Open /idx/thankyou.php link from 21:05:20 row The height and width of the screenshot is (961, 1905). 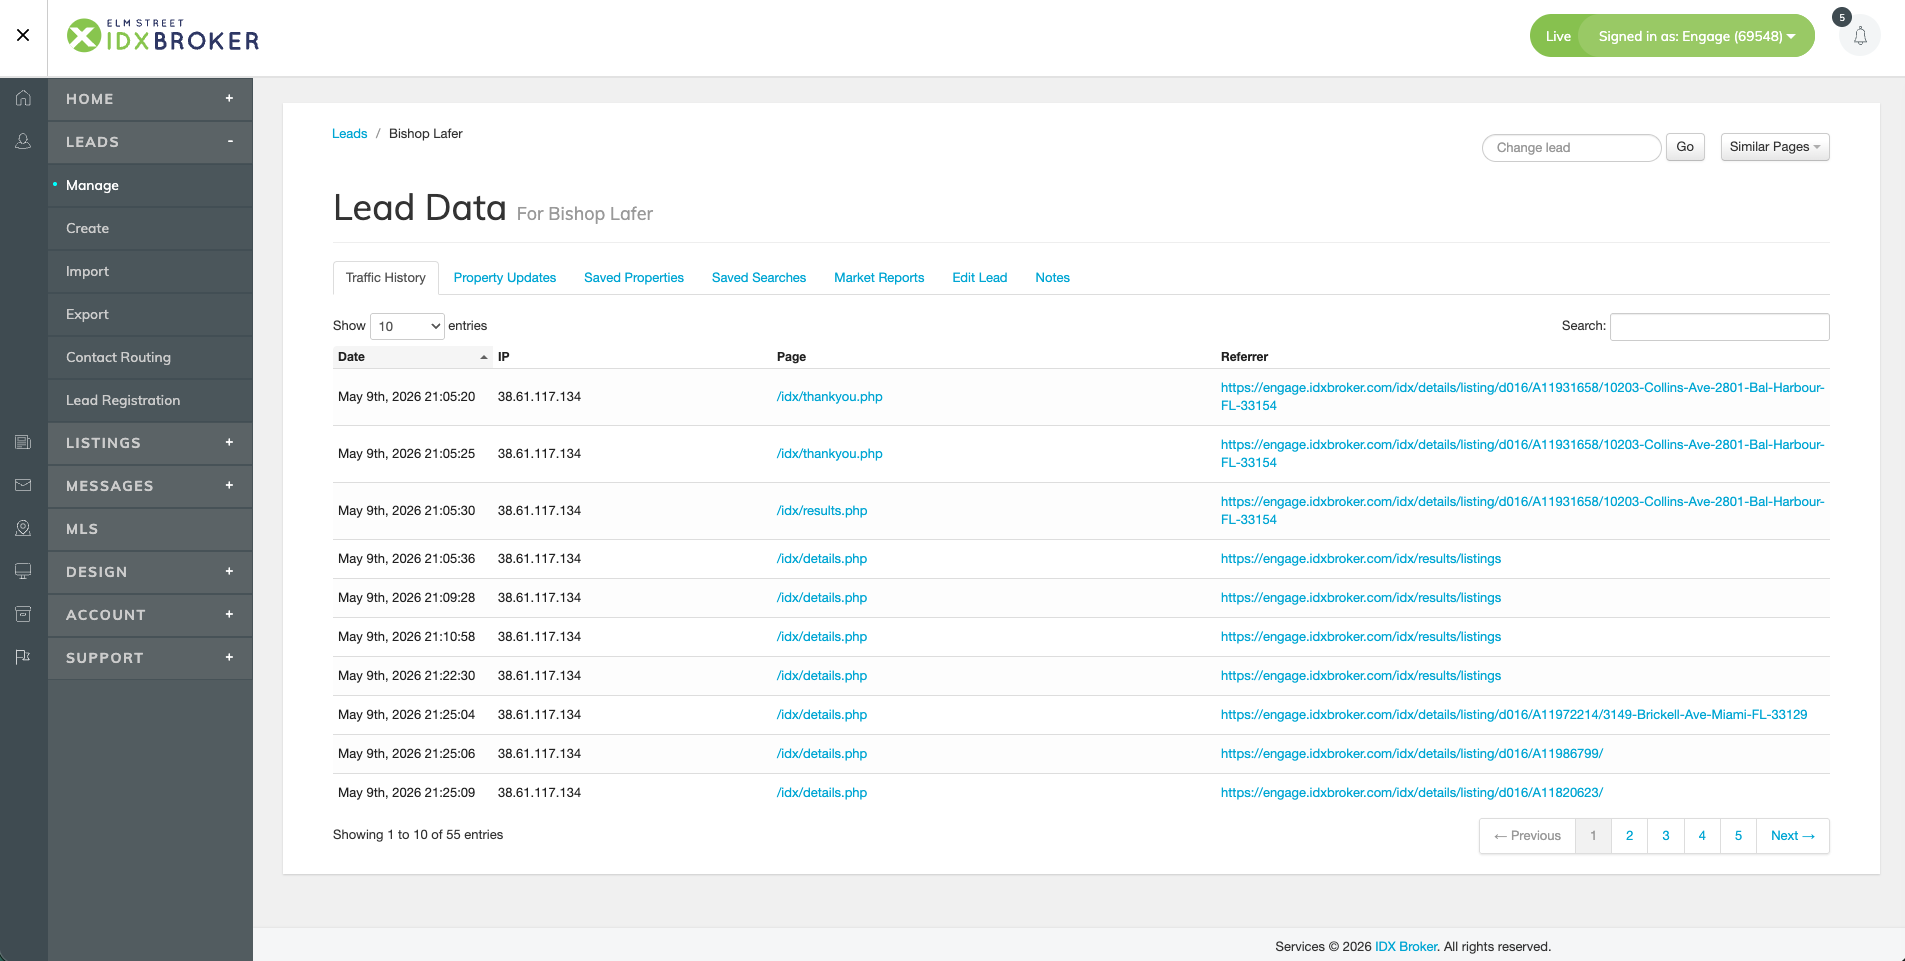tap(830, 397)
